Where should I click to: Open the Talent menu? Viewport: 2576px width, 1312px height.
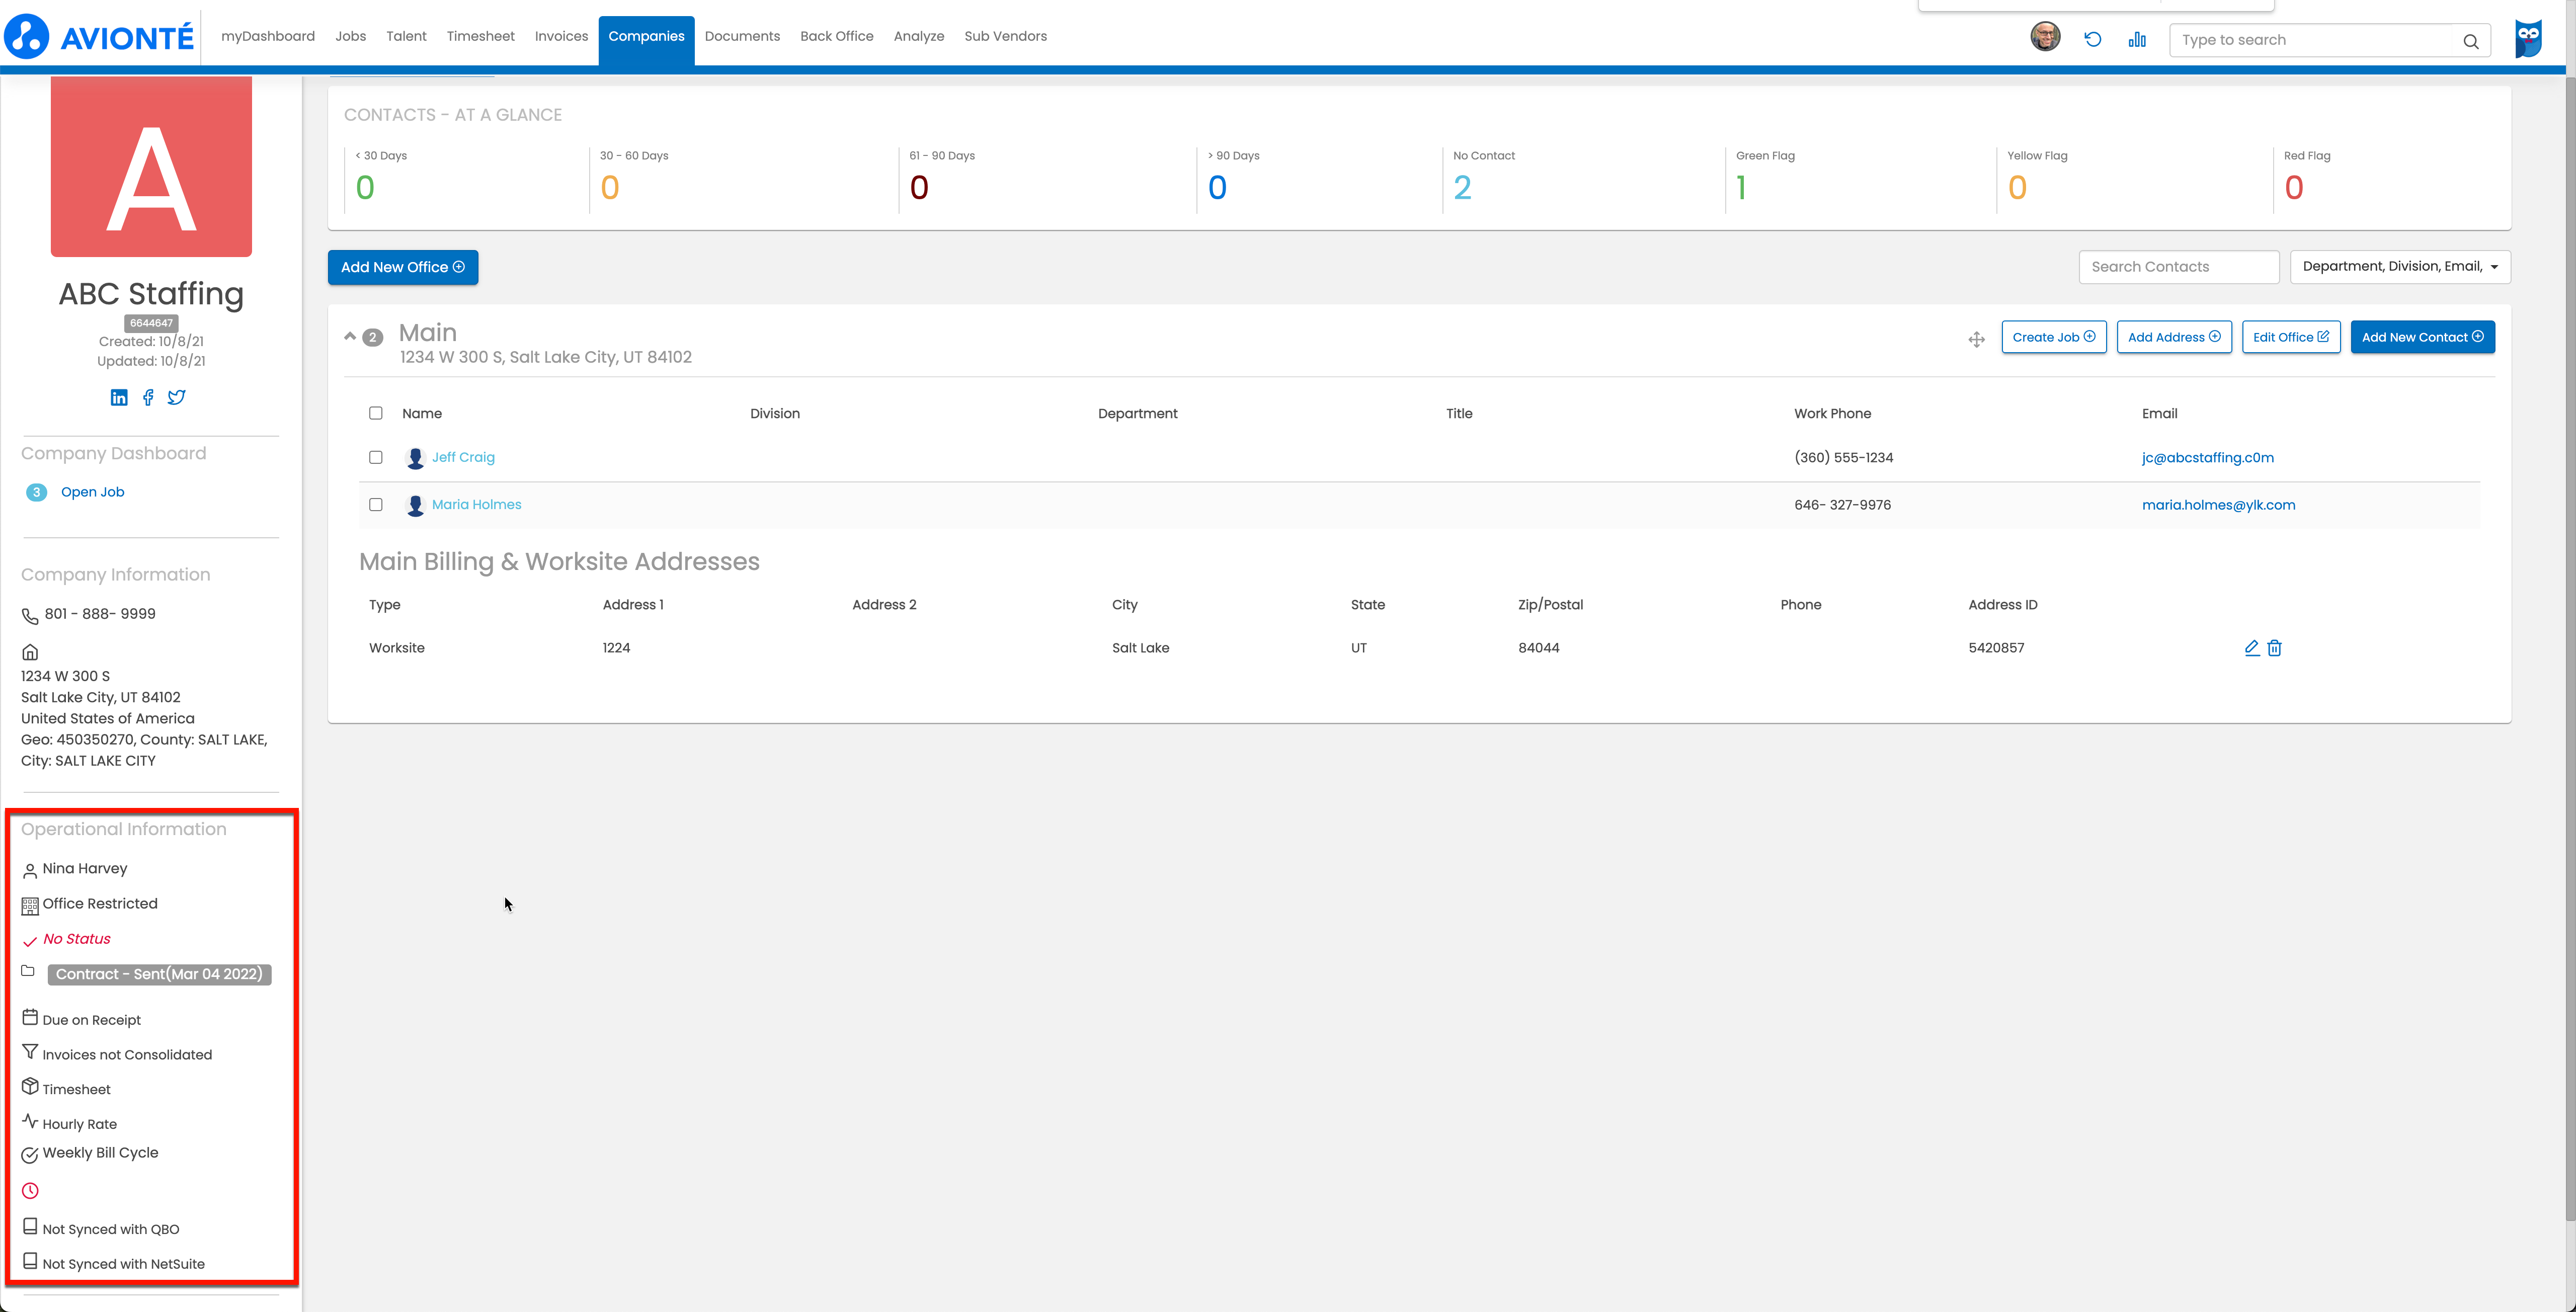coord(406,36)
